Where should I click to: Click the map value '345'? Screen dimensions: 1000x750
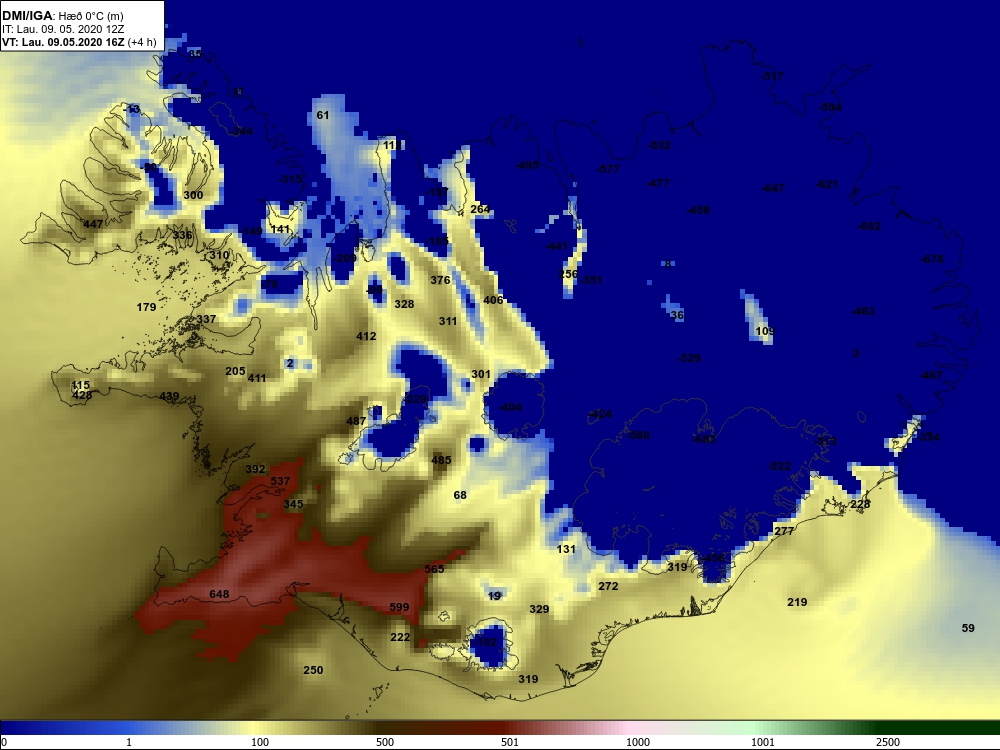click(293, 504)
